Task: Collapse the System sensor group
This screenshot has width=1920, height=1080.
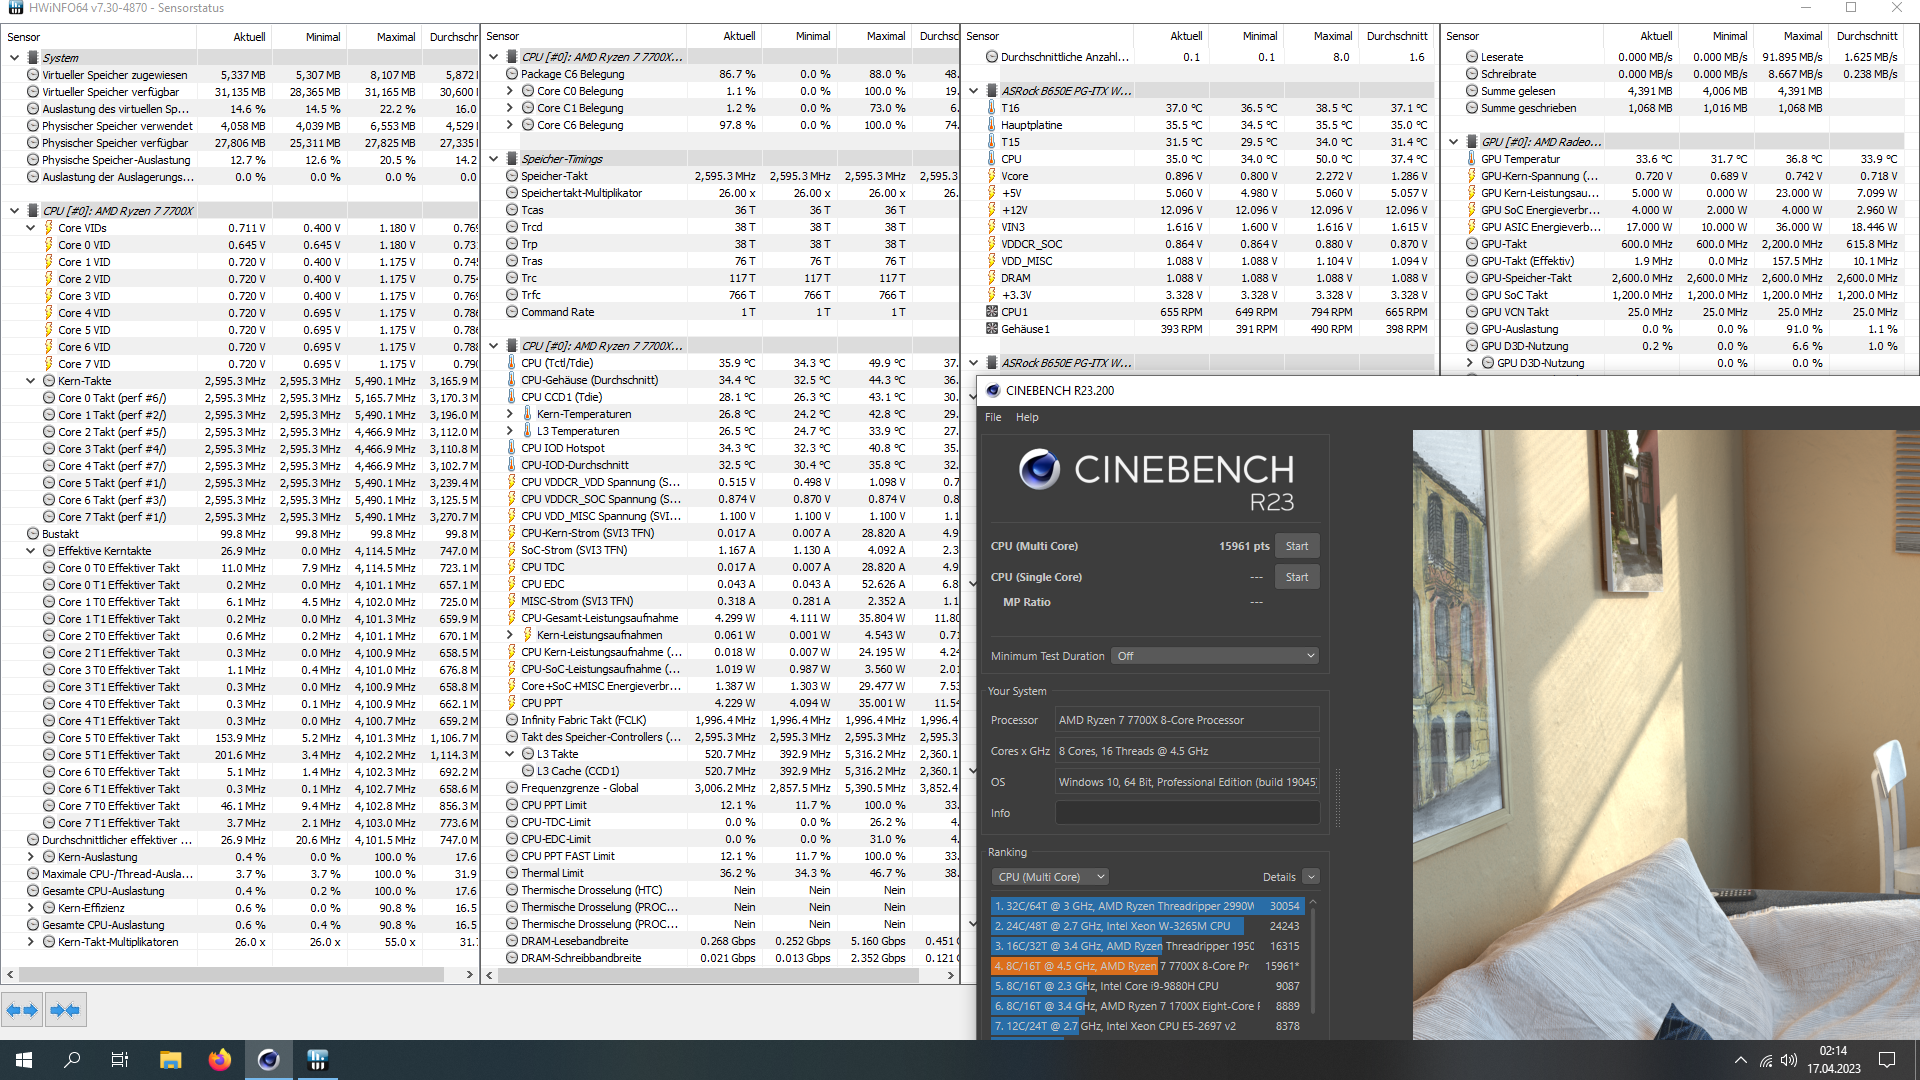Action: pyautogui.click(x=14, y=58)
